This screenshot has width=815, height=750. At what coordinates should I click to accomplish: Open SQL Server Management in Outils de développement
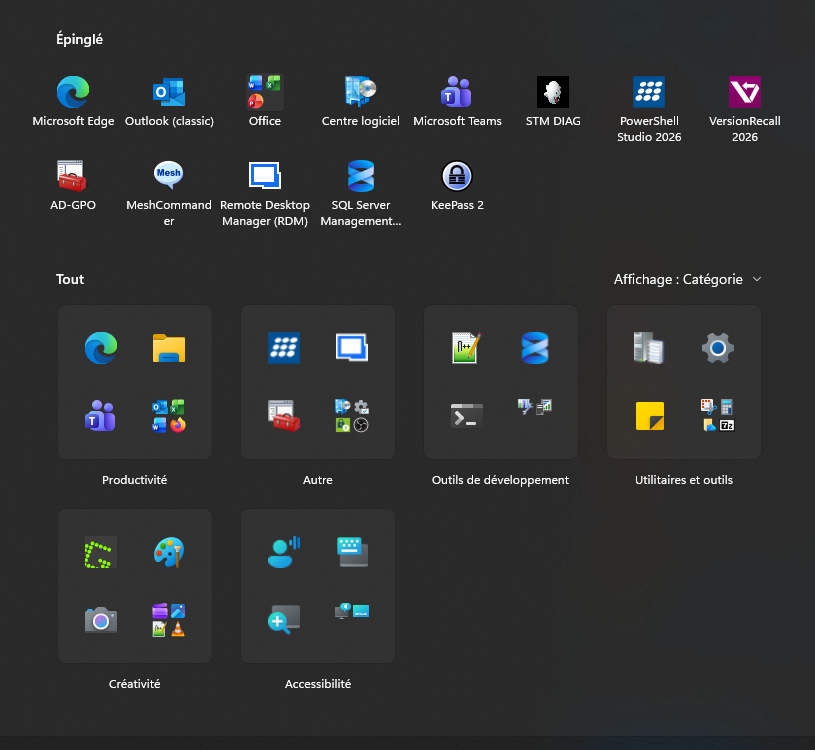point(535,348)
